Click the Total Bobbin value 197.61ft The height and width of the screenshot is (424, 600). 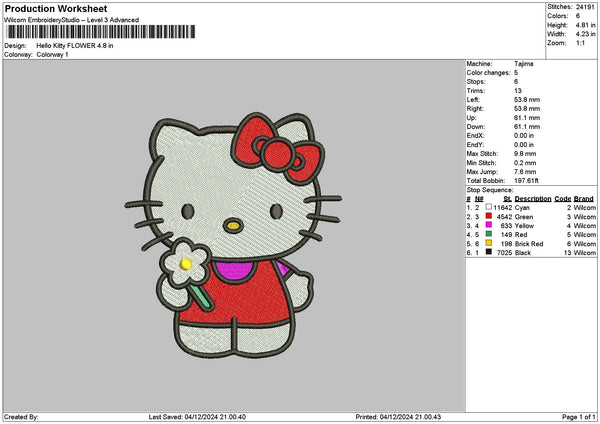point(526,181)
